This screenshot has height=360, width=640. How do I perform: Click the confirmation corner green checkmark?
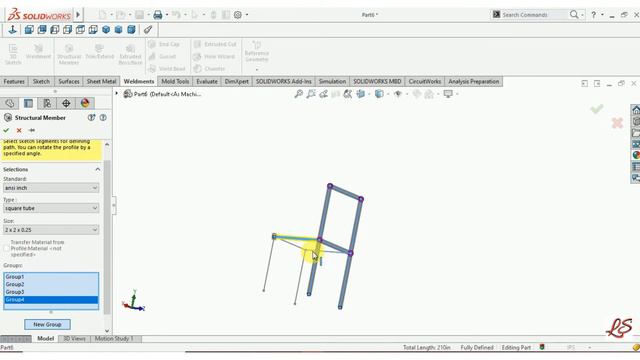coord(596,109)
